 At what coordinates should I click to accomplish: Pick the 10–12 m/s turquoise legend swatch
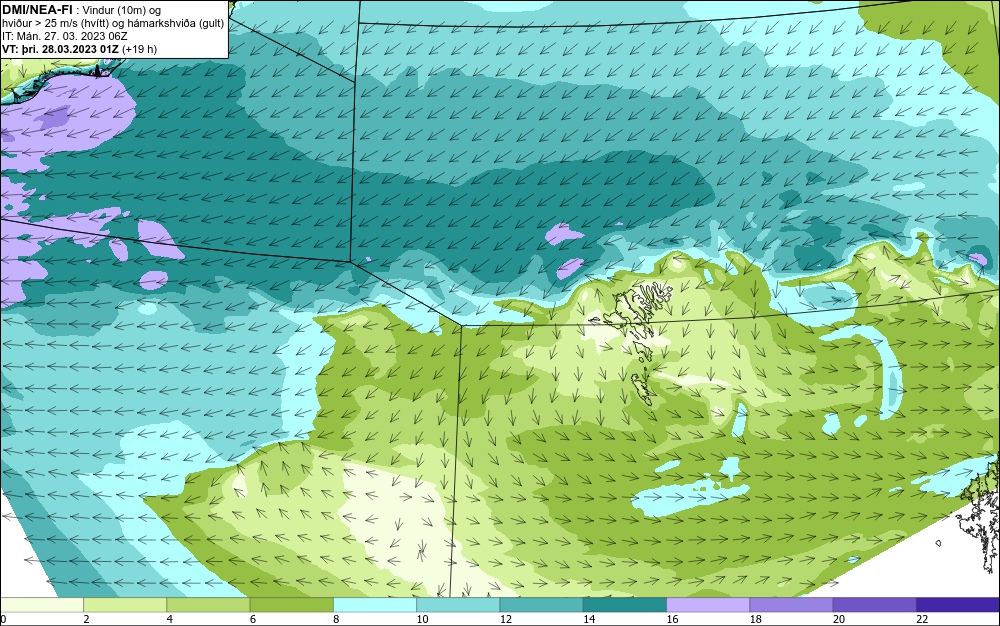coord(458,605)
